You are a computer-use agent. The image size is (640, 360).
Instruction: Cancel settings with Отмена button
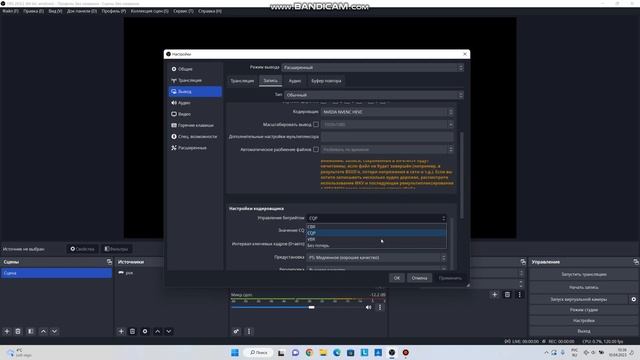click(419, 278)
